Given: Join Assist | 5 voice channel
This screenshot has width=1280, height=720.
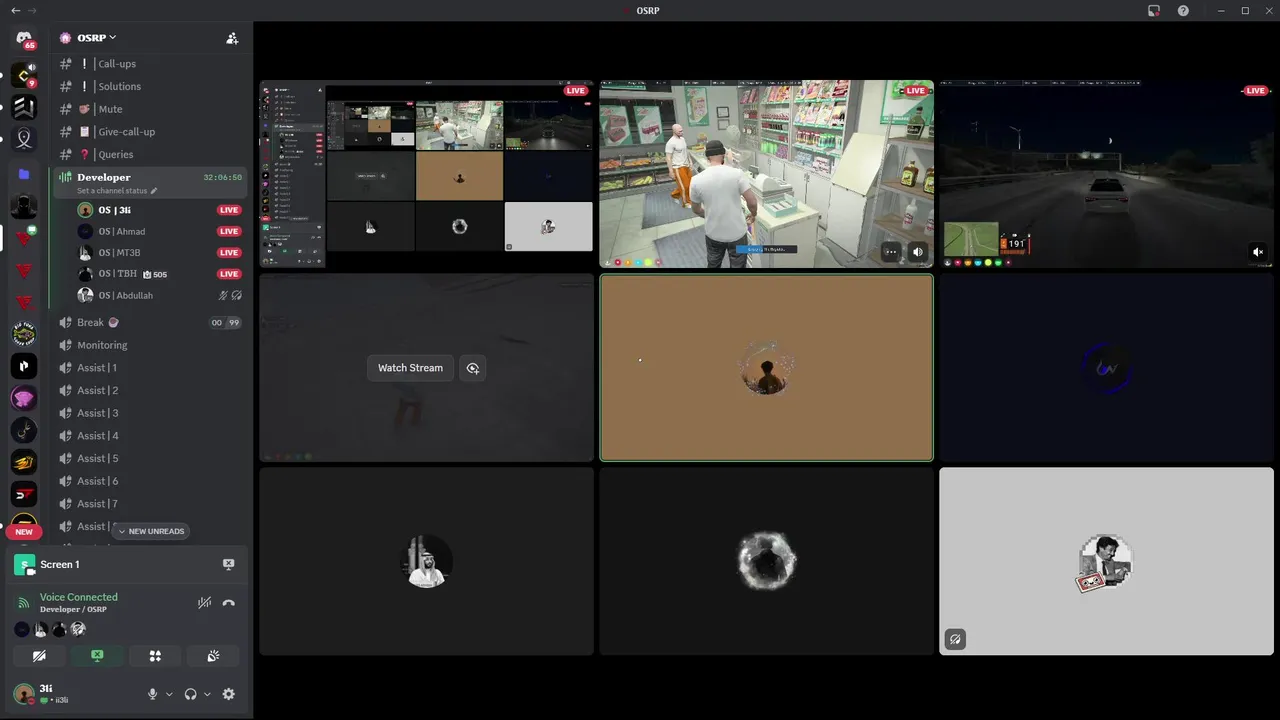Looking at the screenshot, I should click(150, 458).
